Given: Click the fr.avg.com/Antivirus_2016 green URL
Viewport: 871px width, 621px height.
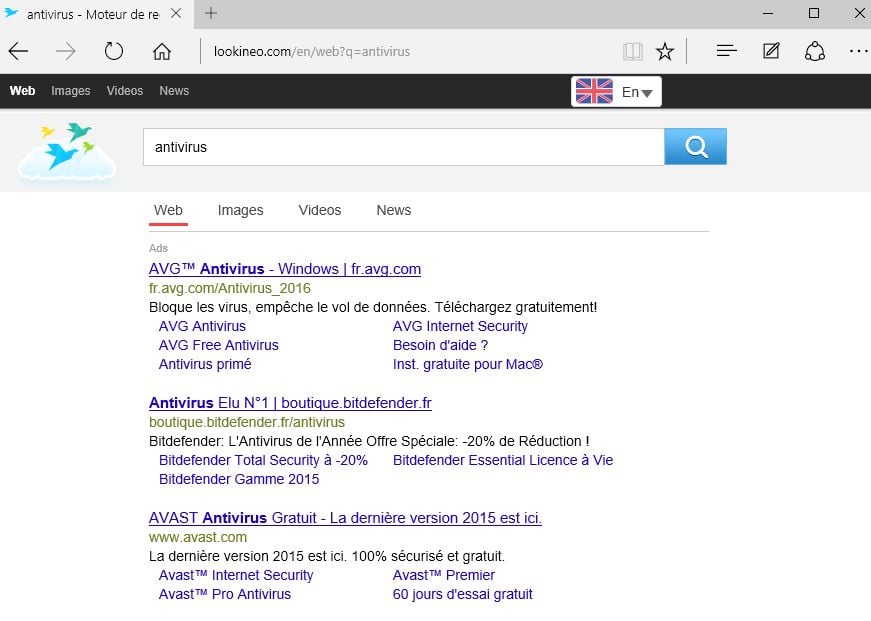Looking at the screenshot, I should pos(229,288).
